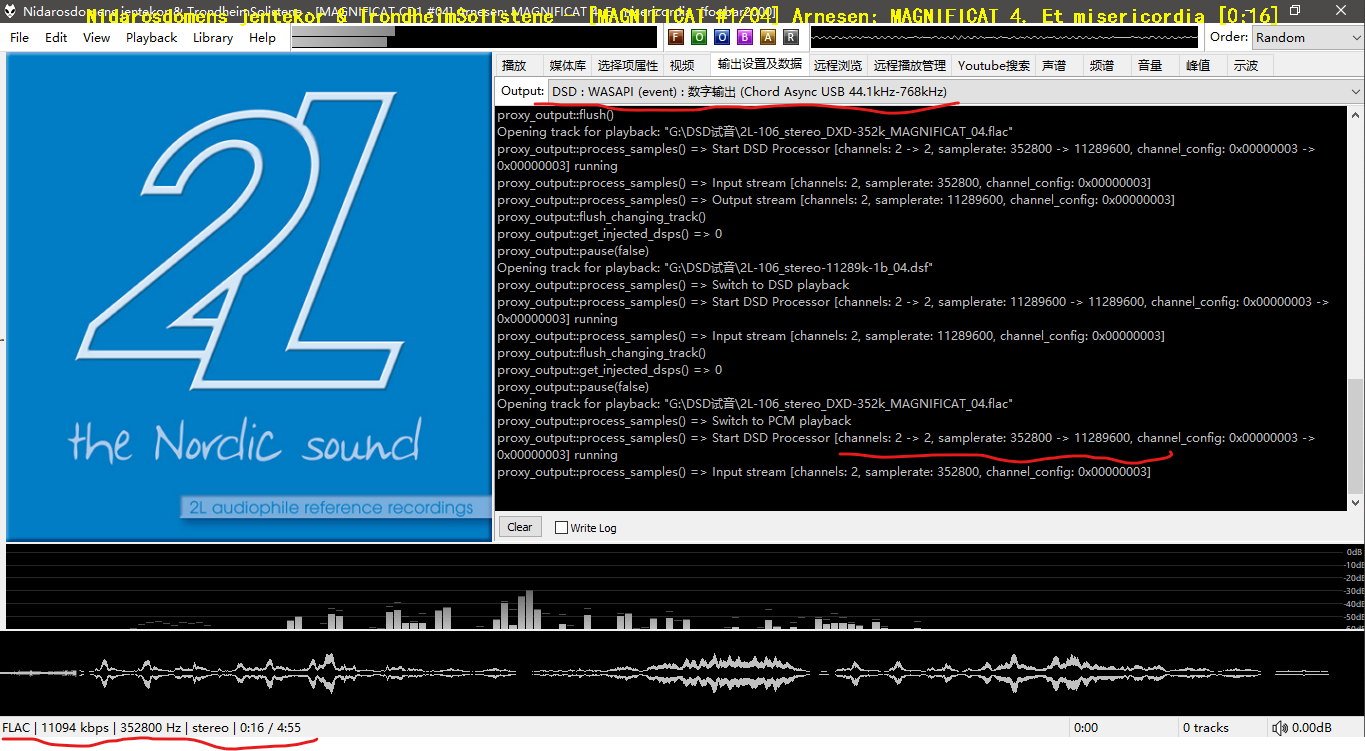1365x751 pixels.
Task: Click the foobar2000 app icon in title bar
Action: pos(11,11)
